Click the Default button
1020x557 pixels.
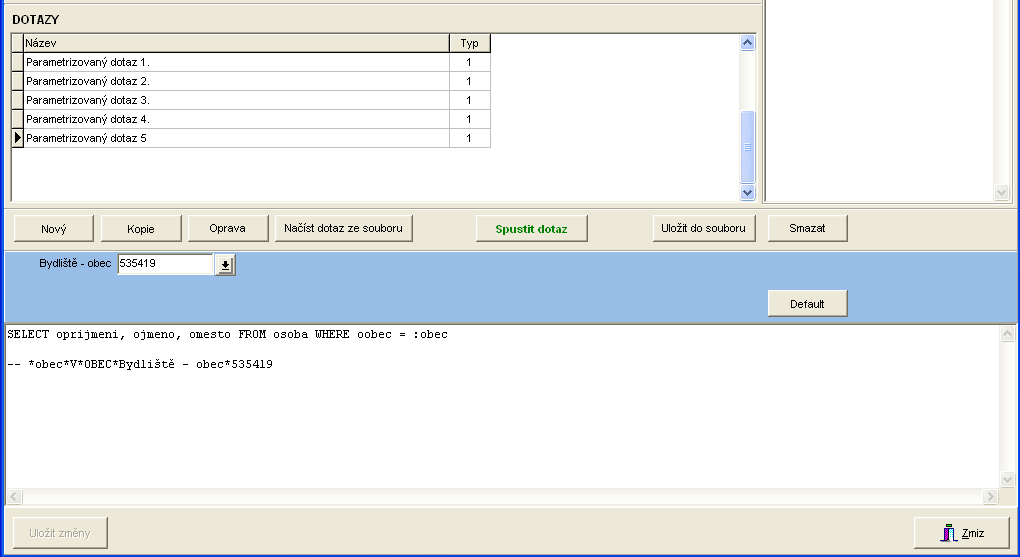pos(807,304)
